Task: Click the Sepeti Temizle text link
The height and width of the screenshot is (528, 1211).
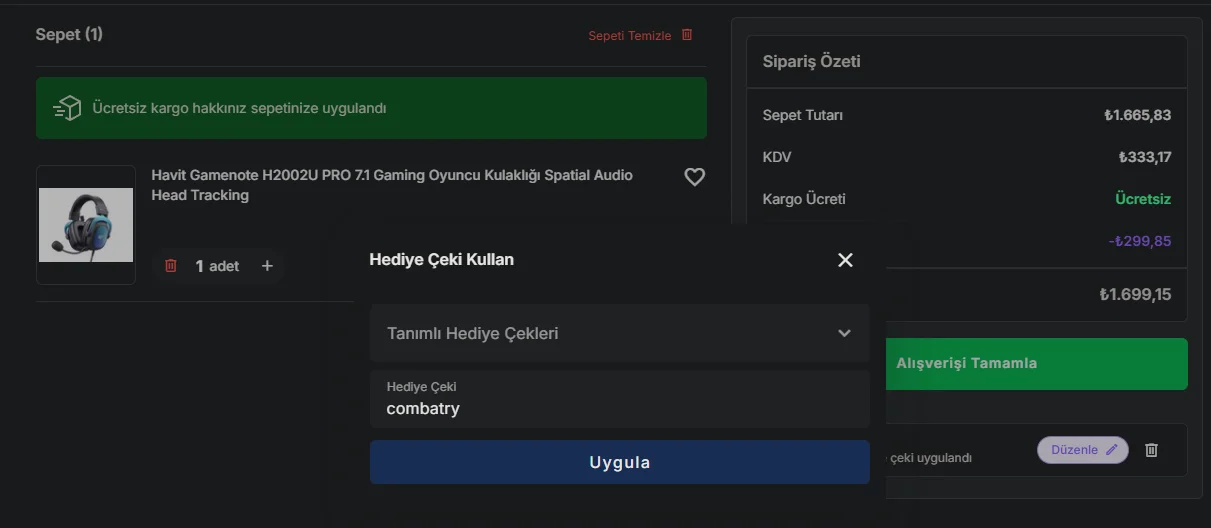Action: click(x=629, y=36)
